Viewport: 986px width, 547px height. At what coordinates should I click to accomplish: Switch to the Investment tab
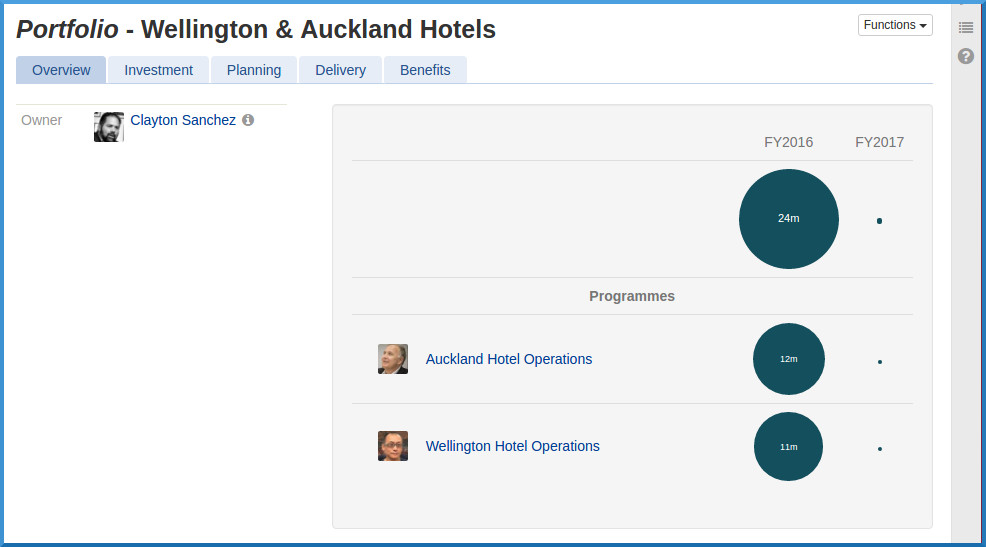pos(158,70)
